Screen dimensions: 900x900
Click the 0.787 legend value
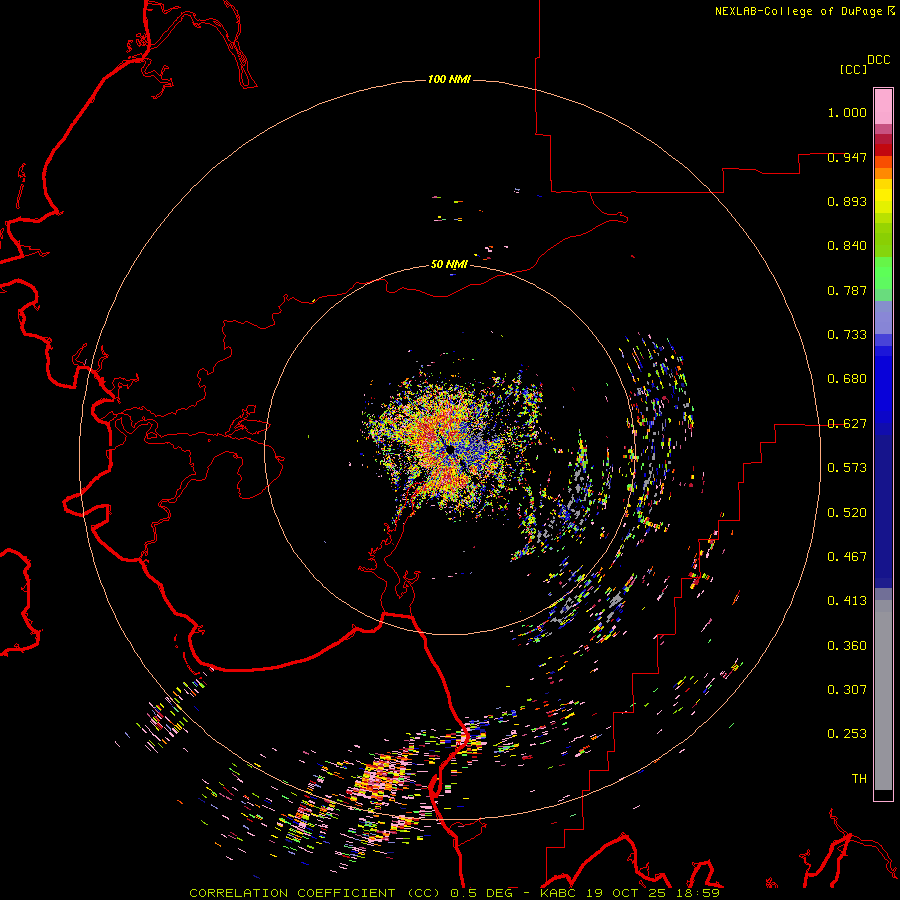(847, 290)
